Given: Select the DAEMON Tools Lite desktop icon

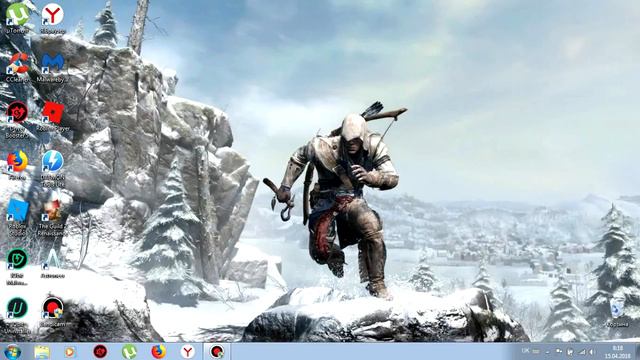Looking at the screenshot, I should click(53, 168).
